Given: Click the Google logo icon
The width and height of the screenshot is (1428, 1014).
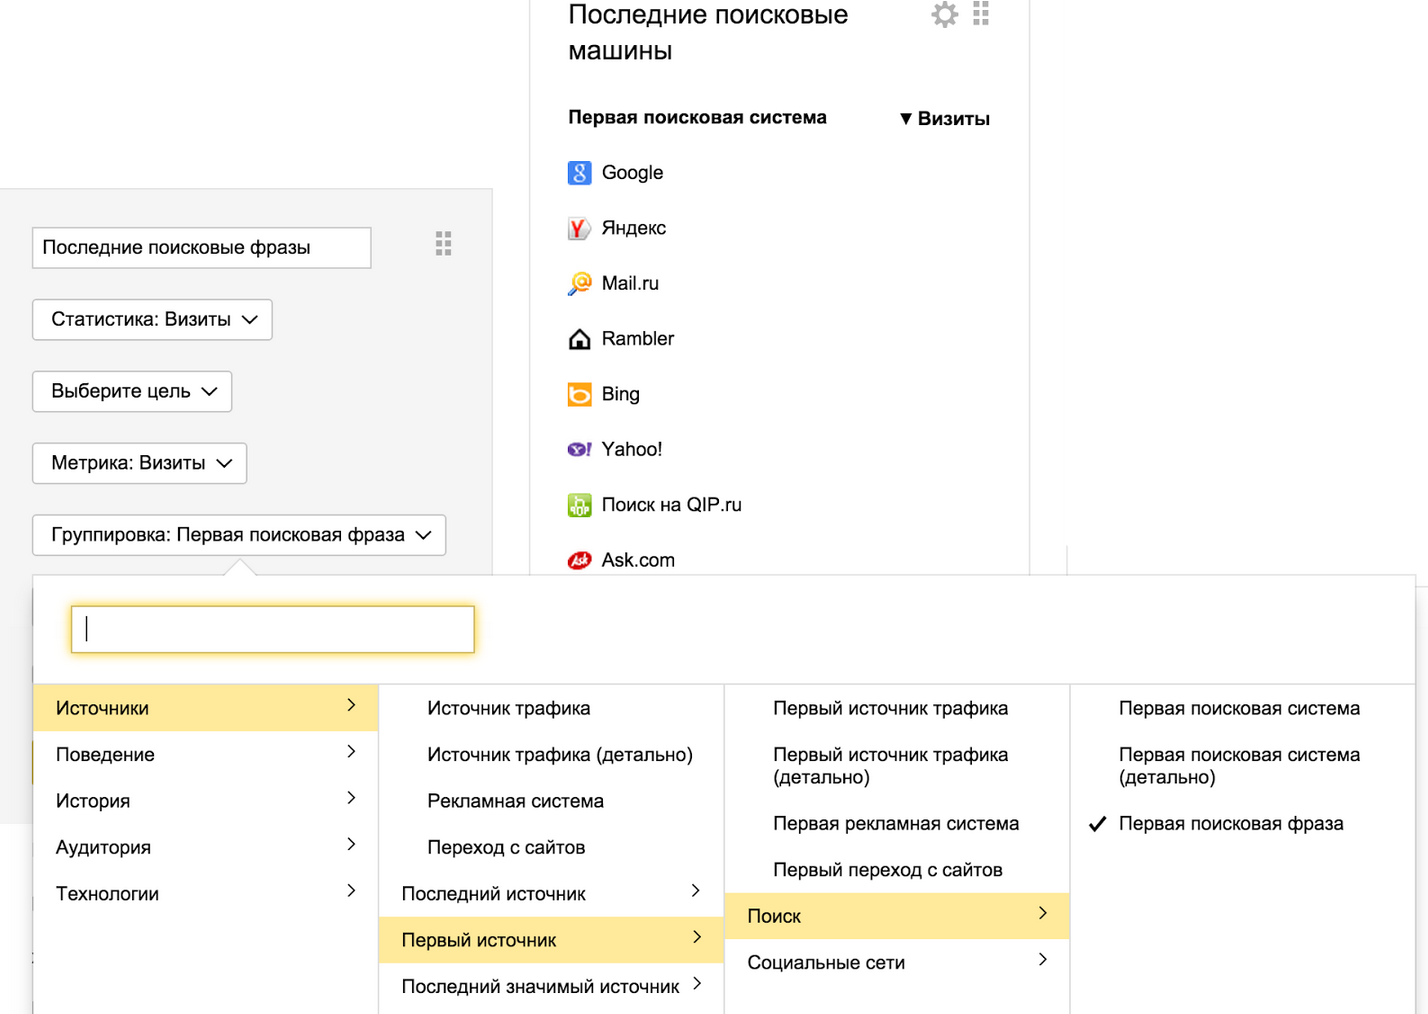Looking at the screenshot, I should tap(579, 173).
